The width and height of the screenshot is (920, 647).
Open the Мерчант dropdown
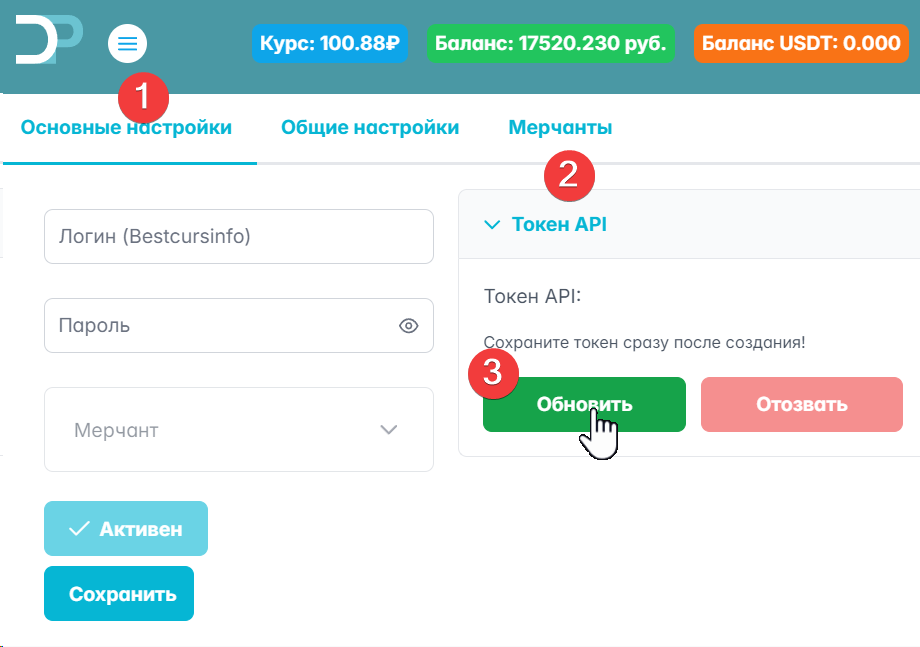pos(238,430)
